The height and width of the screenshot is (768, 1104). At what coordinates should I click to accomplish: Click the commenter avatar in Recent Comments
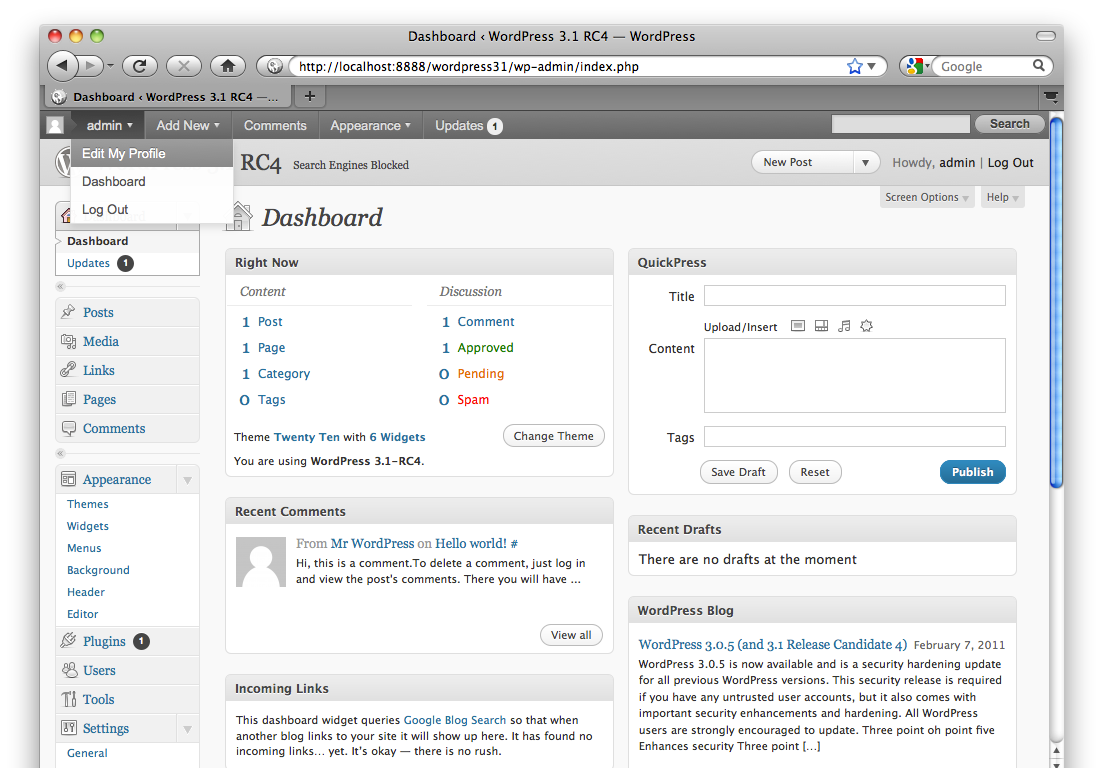(x=261, y=562)
